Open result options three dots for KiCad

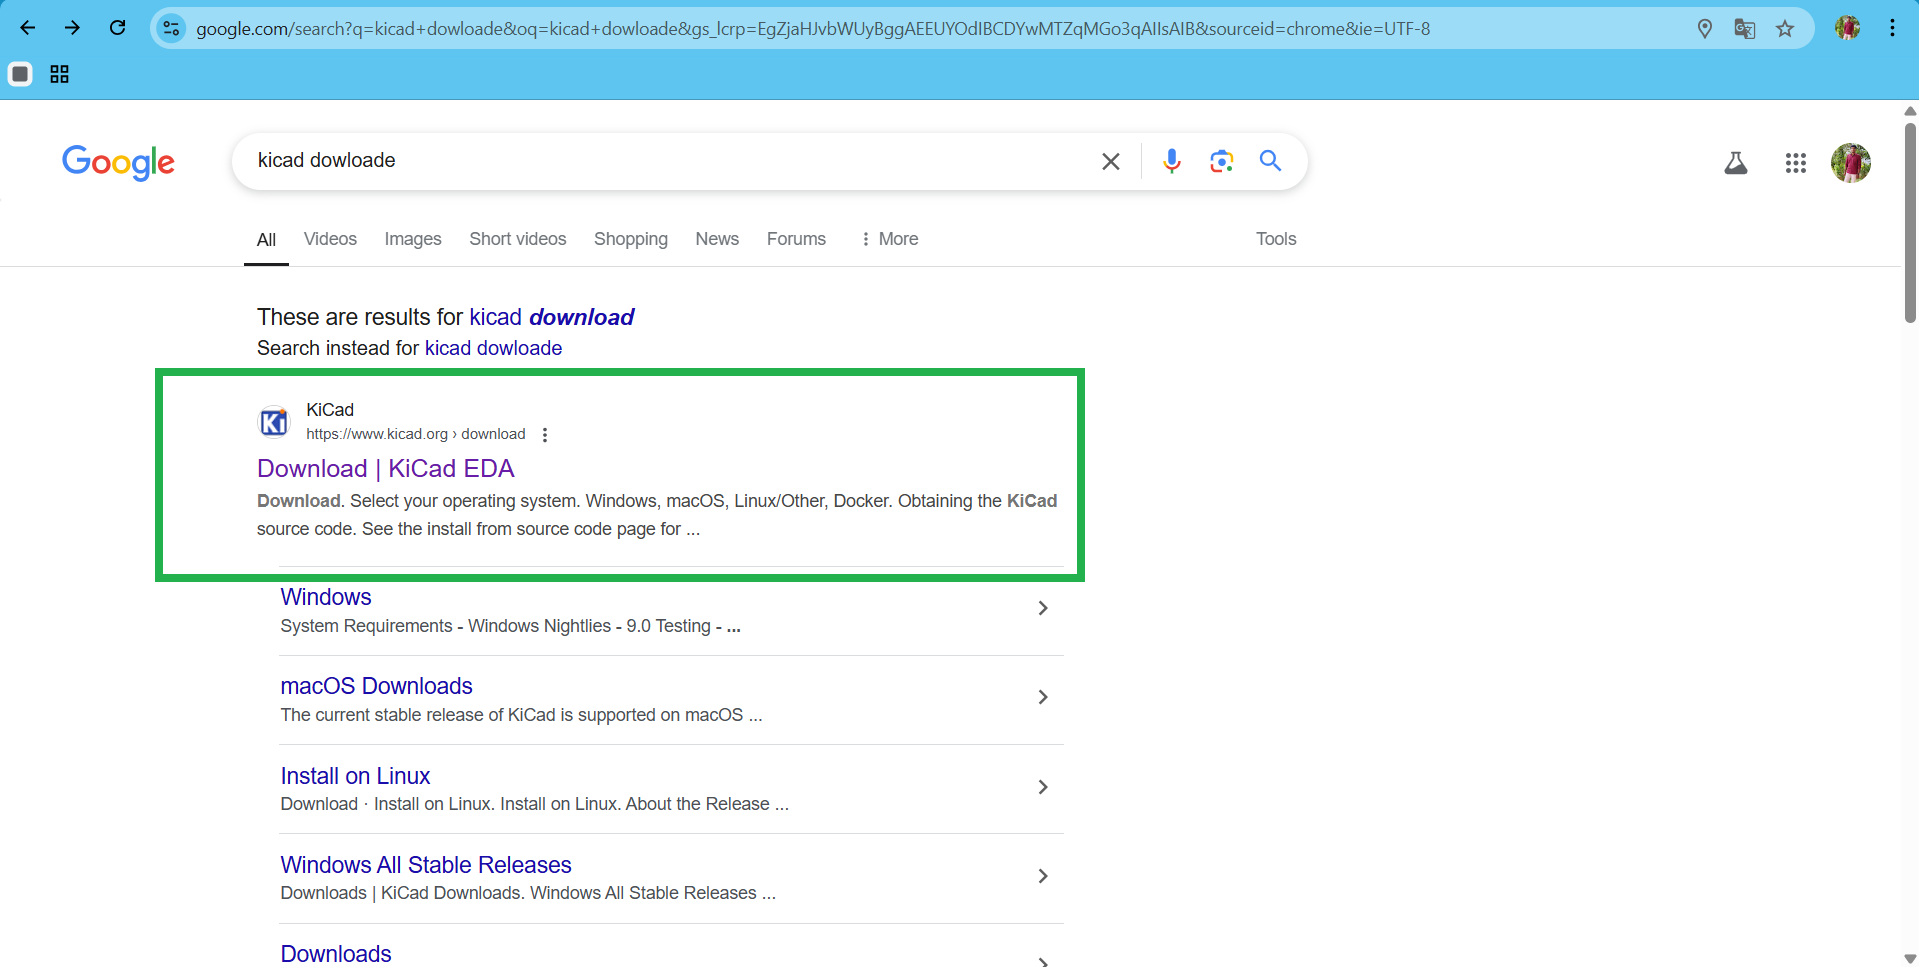pos(545,435)
